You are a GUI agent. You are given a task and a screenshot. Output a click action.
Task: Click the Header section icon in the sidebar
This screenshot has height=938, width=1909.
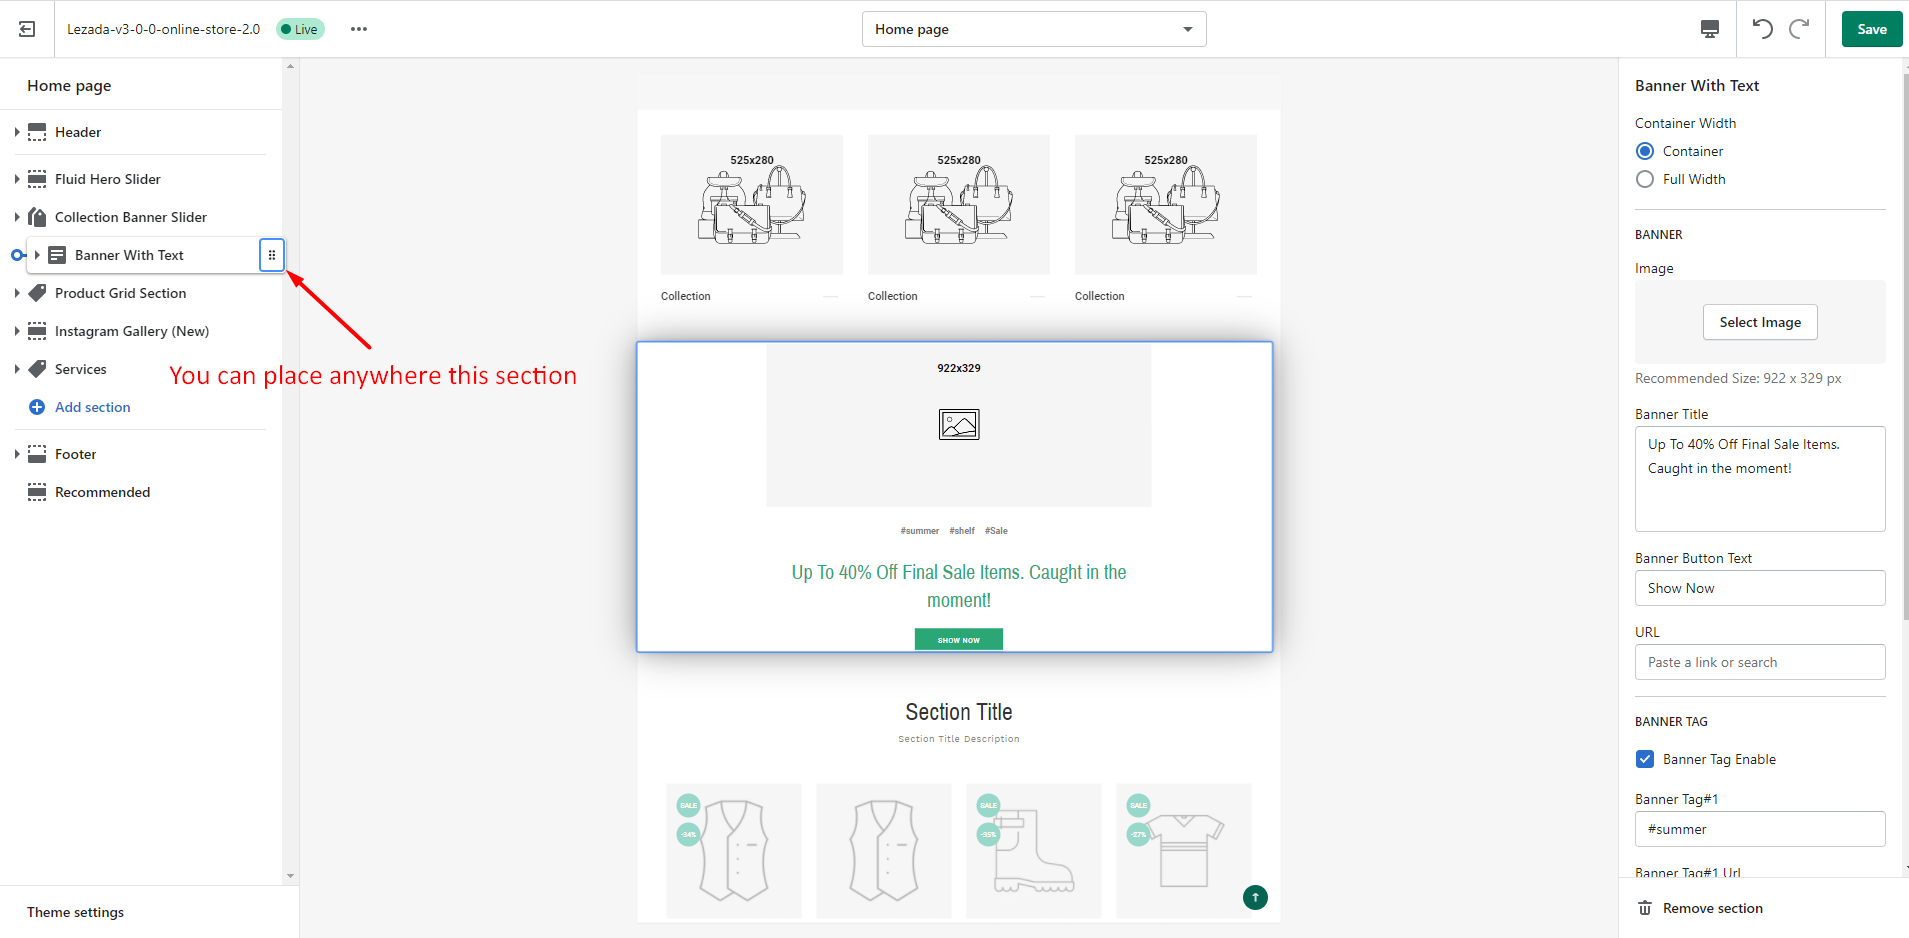(37, 131)
